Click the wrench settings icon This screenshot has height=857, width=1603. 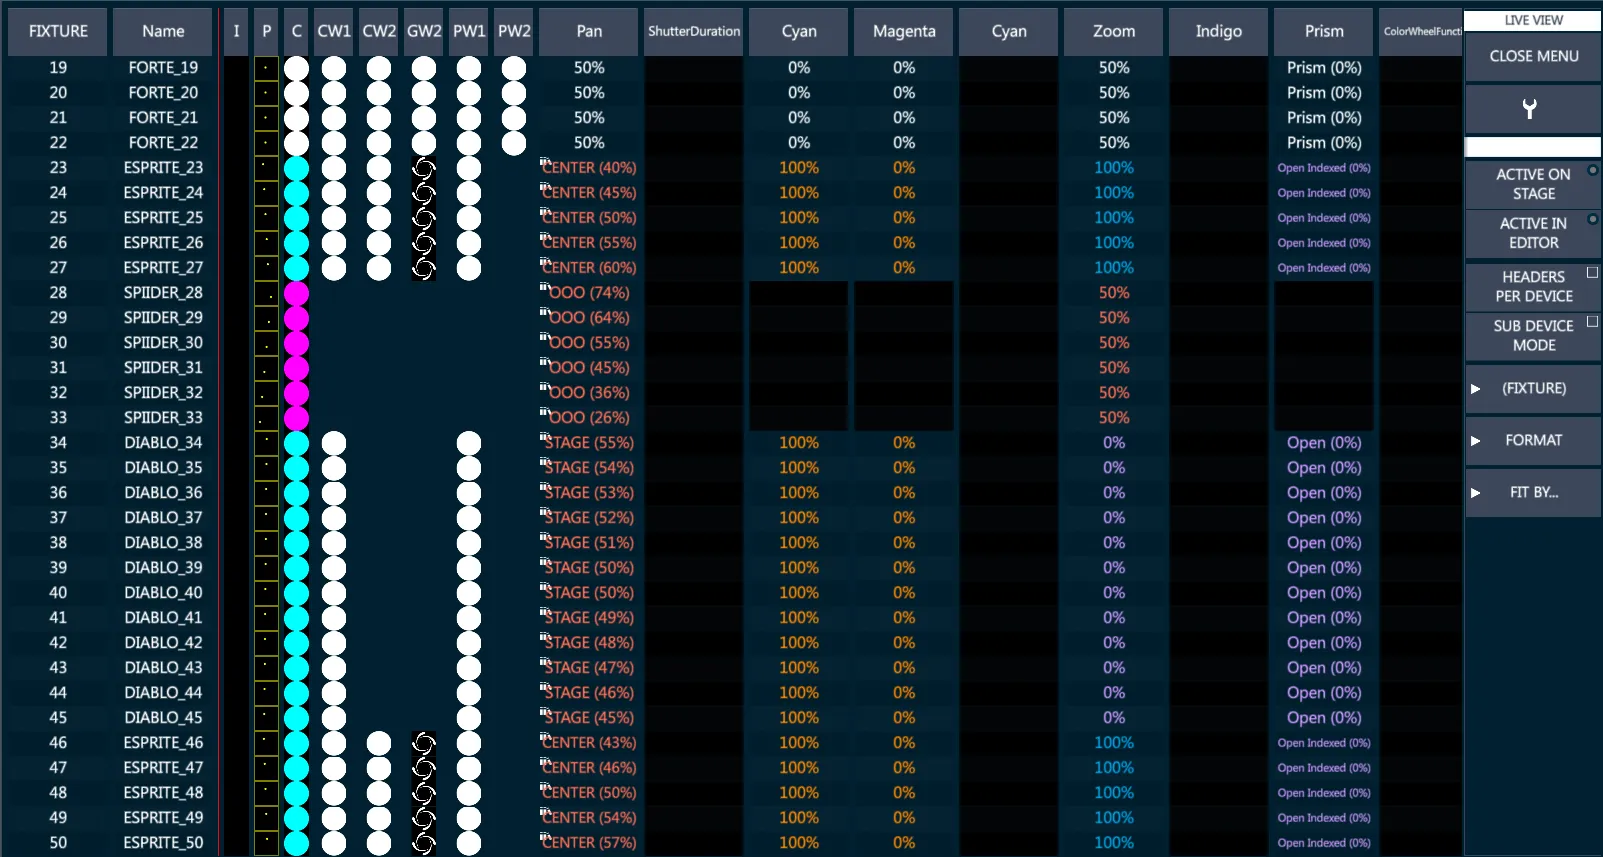(1529, 109)
